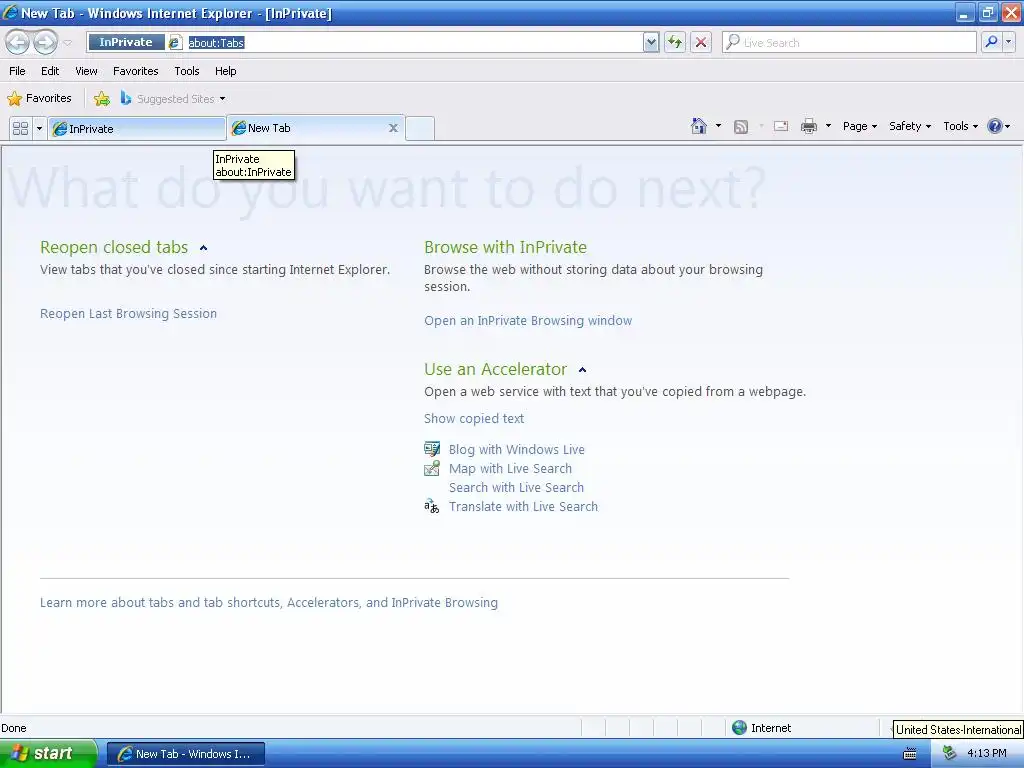The image size is (1024, 768).
Task: Click the Translate with Live Search link
Action: point(523,506)
